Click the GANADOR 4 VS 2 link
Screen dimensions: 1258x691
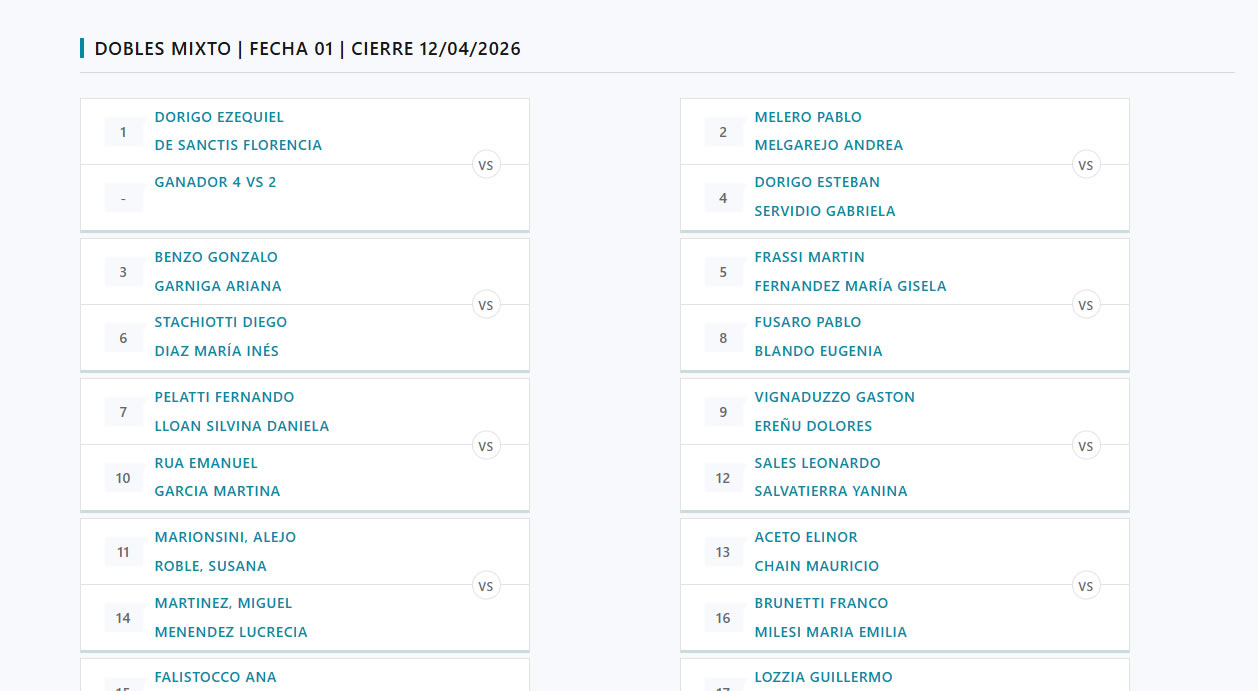(215, 182)
